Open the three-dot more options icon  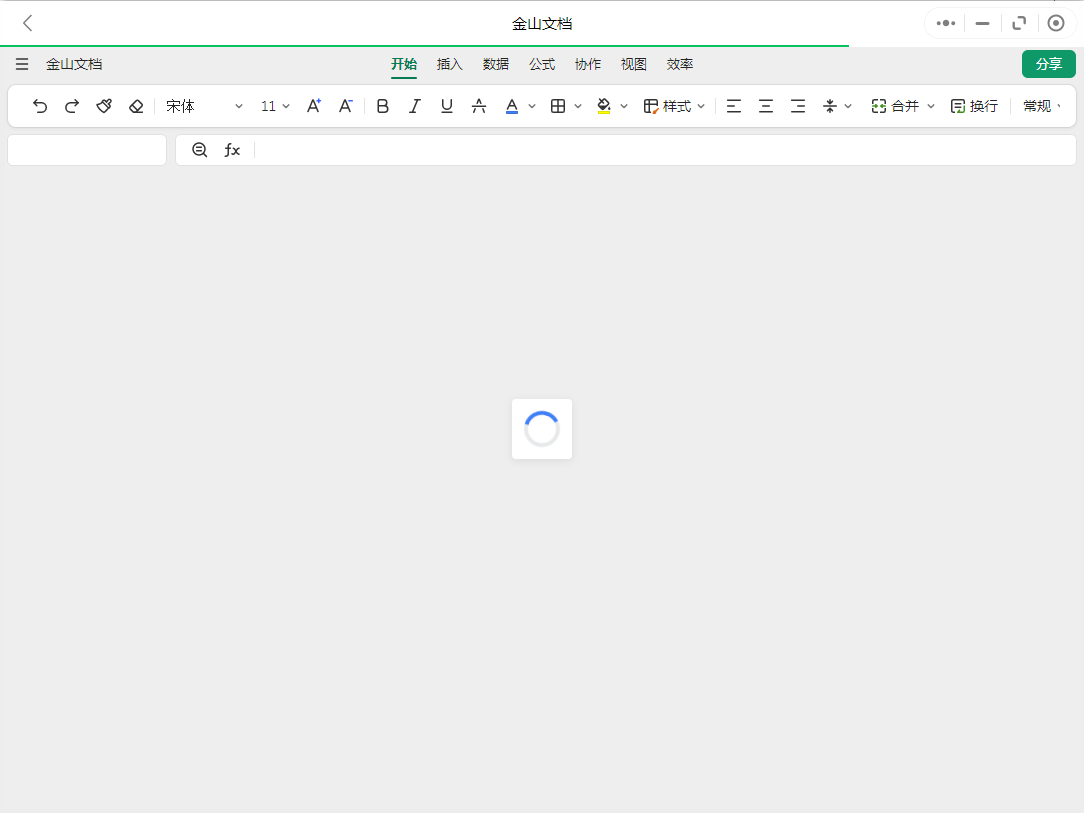coord(946,24)
